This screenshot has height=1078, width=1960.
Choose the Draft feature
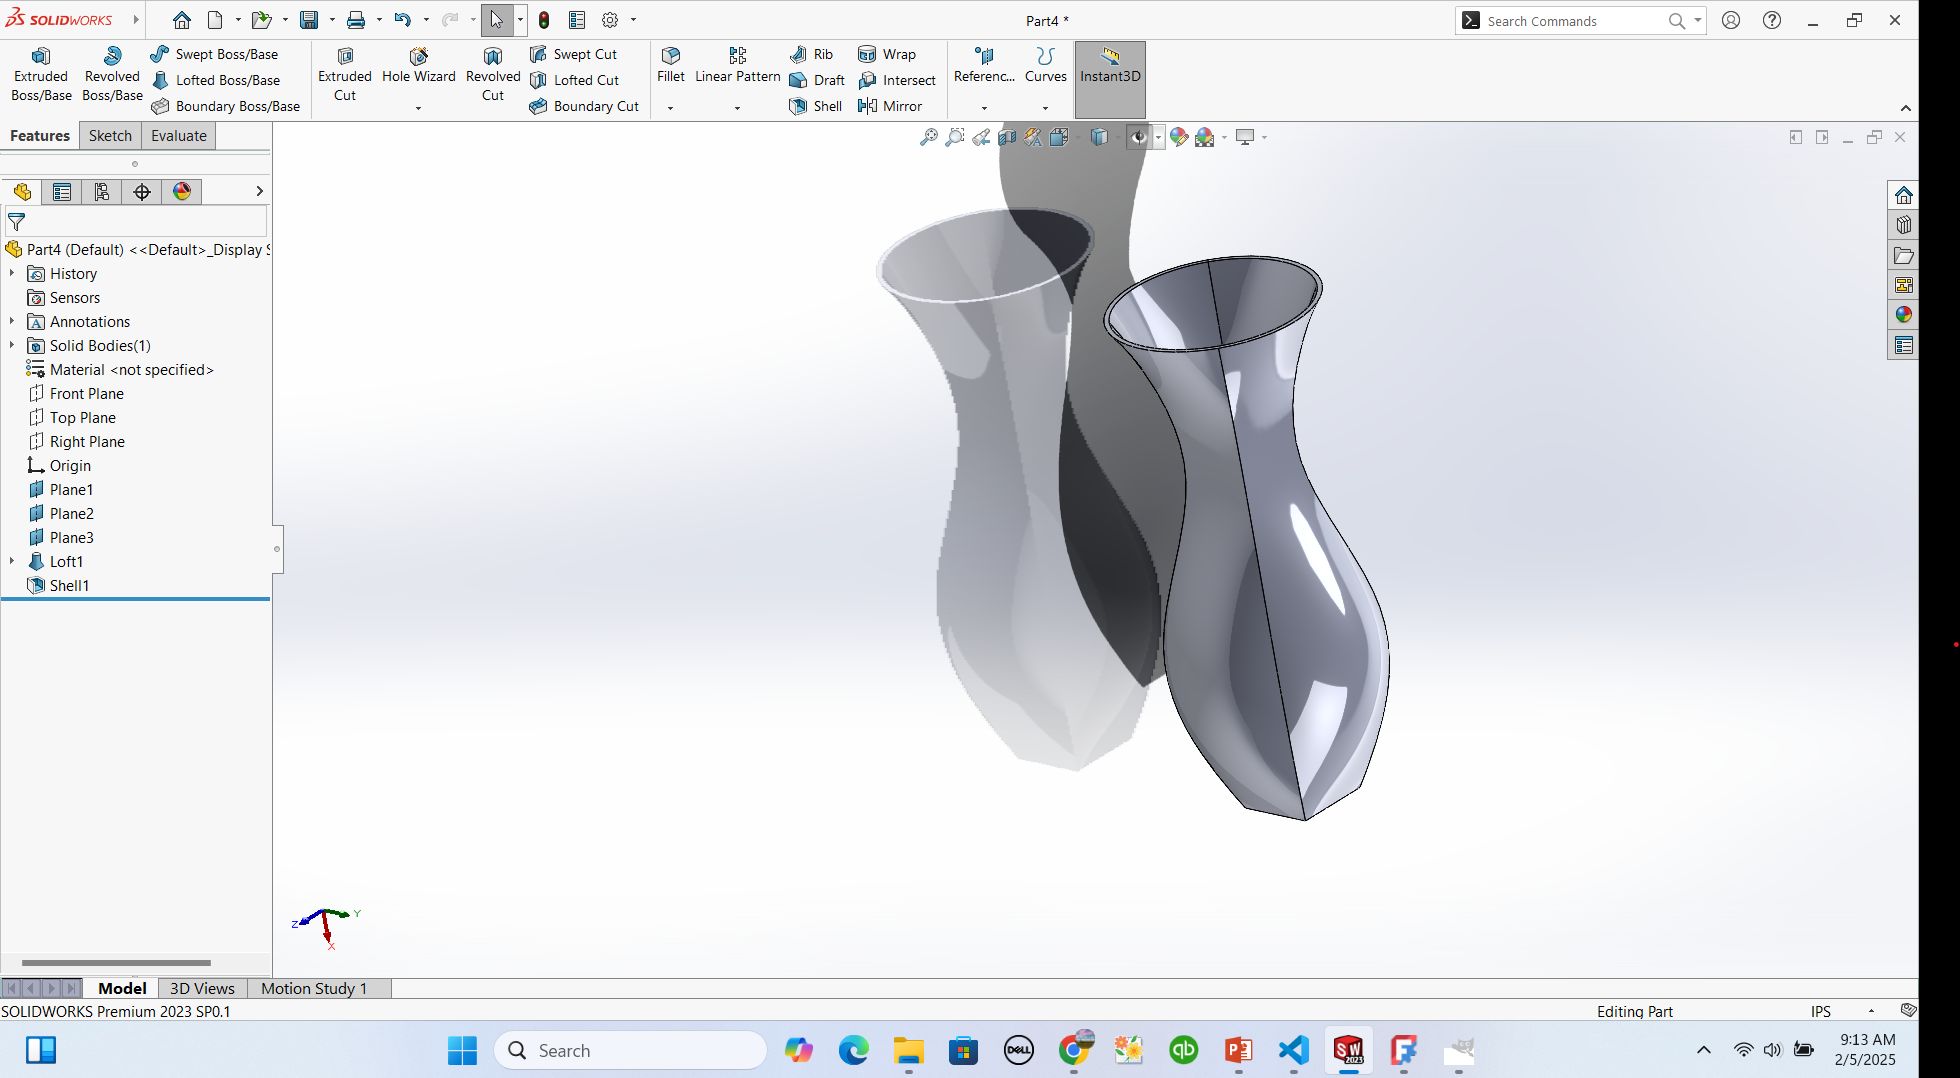(x=817, y=80)
